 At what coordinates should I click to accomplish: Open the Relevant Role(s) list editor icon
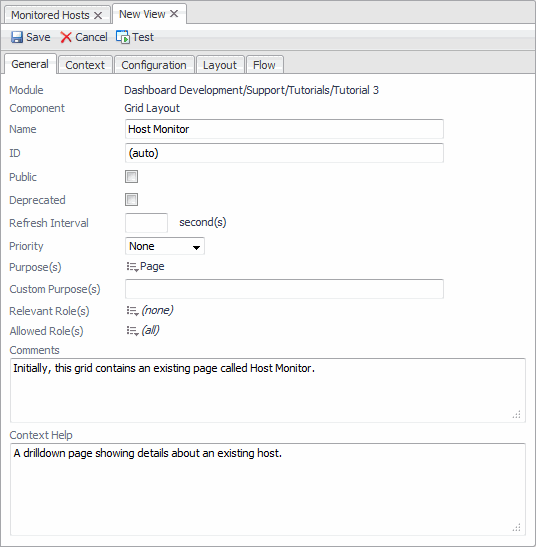133,310
